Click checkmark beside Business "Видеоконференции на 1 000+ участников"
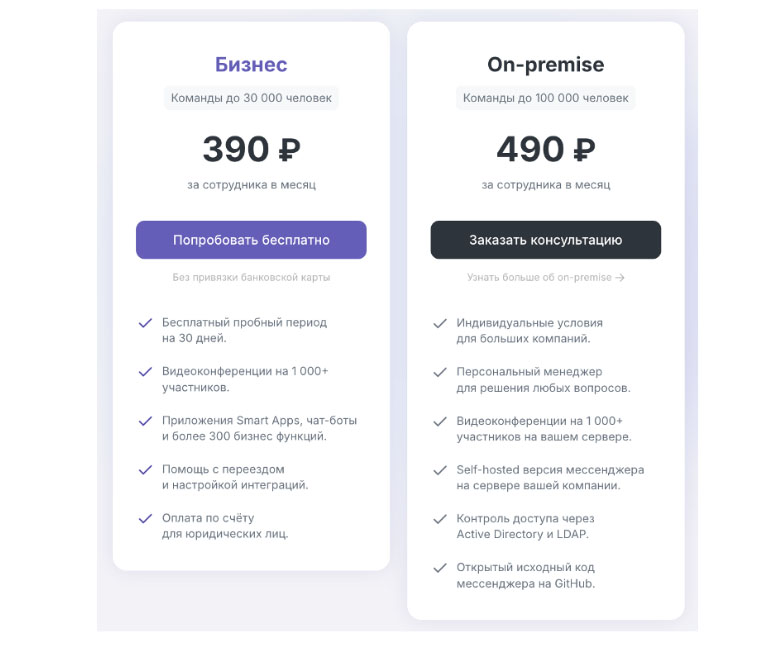 tap(145, 371)
